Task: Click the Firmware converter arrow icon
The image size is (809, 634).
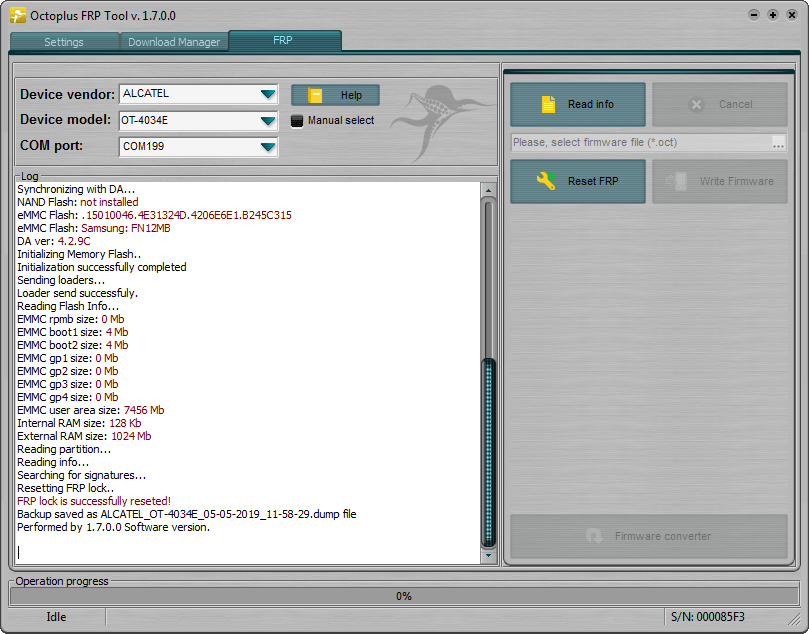Action: pos(594,536)
